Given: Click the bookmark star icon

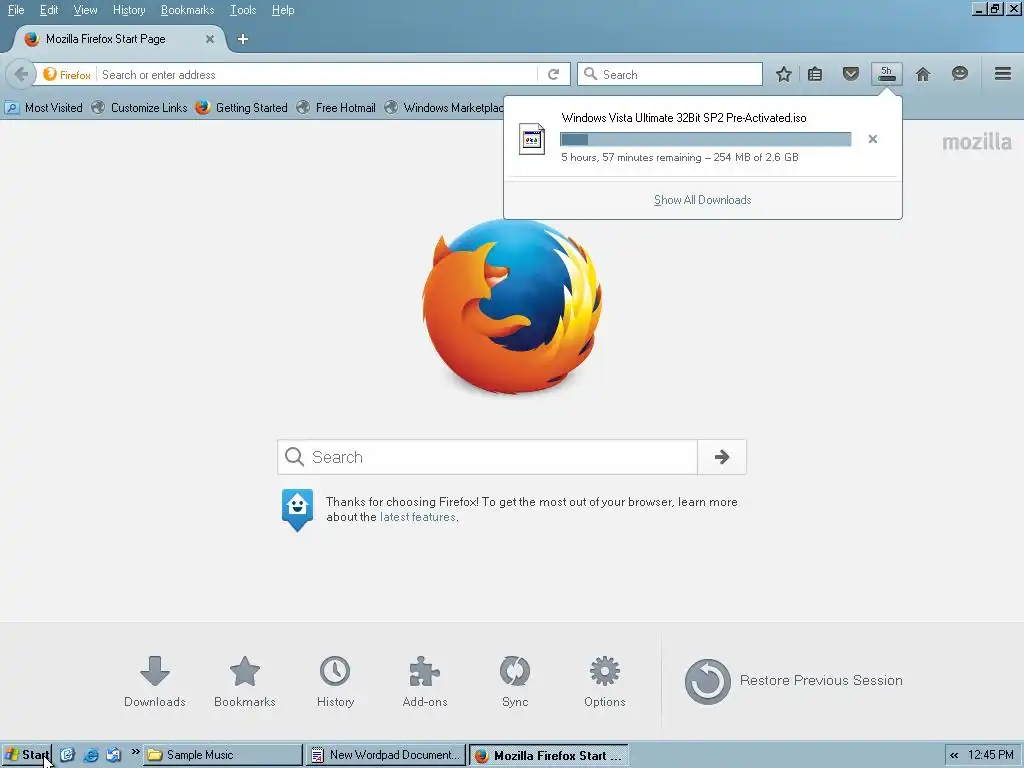Looking at the screenshot, I should 784,74.
